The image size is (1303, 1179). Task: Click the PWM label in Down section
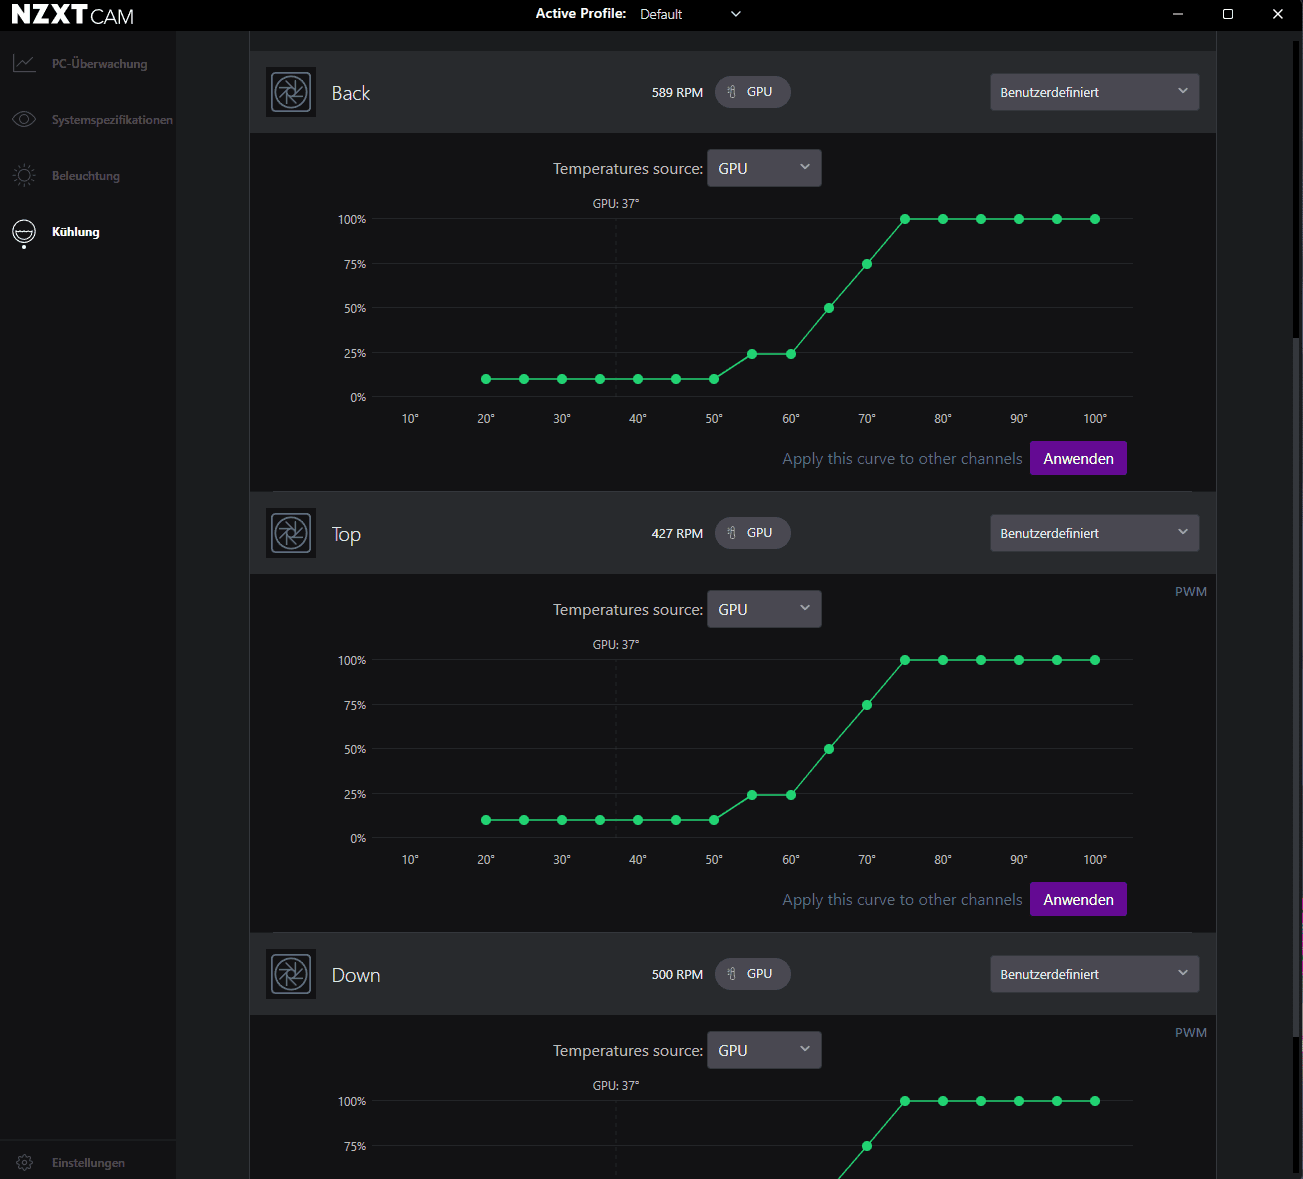pos(1190,1032)
